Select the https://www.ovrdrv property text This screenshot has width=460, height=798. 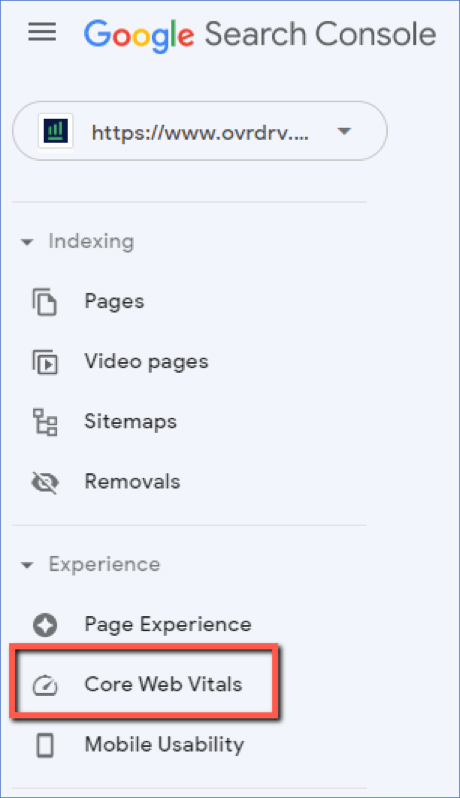pos(200,133)
